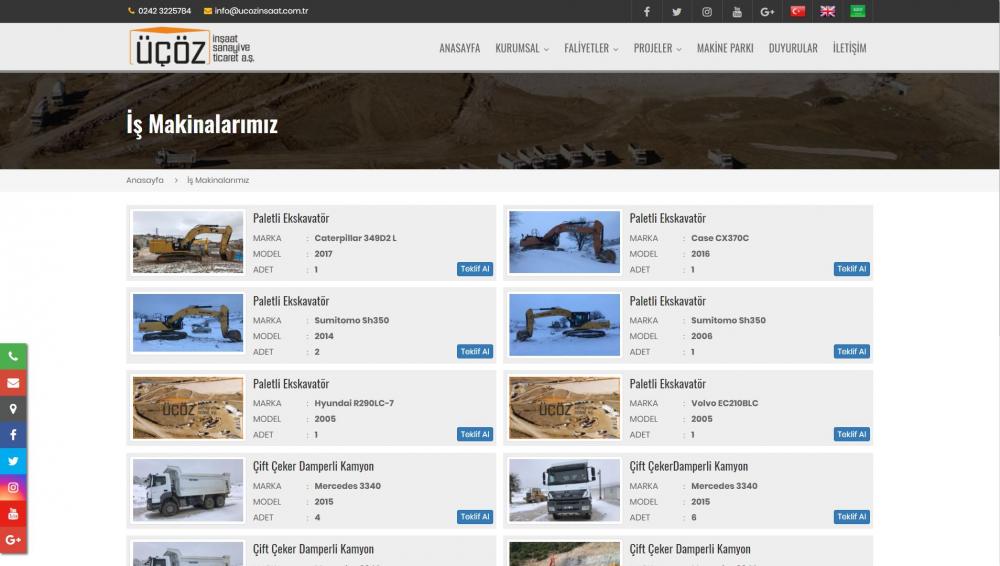This screenshot has height=566, width=1000.
Task: Click the map pin icon in left sidebar
Action: coord(13,409)
